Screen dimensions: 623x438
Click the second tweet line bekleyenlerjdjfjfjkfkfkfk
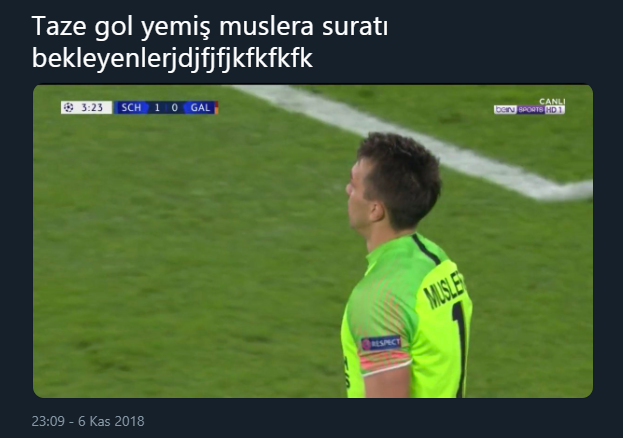pos(172,59)
